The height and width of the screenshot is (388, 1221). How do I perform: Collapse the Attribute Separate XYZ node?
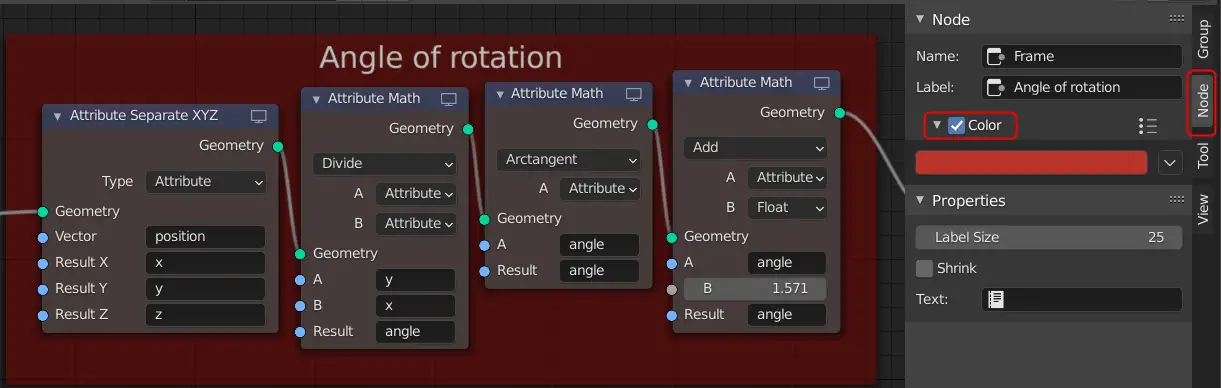click(56, 116)
